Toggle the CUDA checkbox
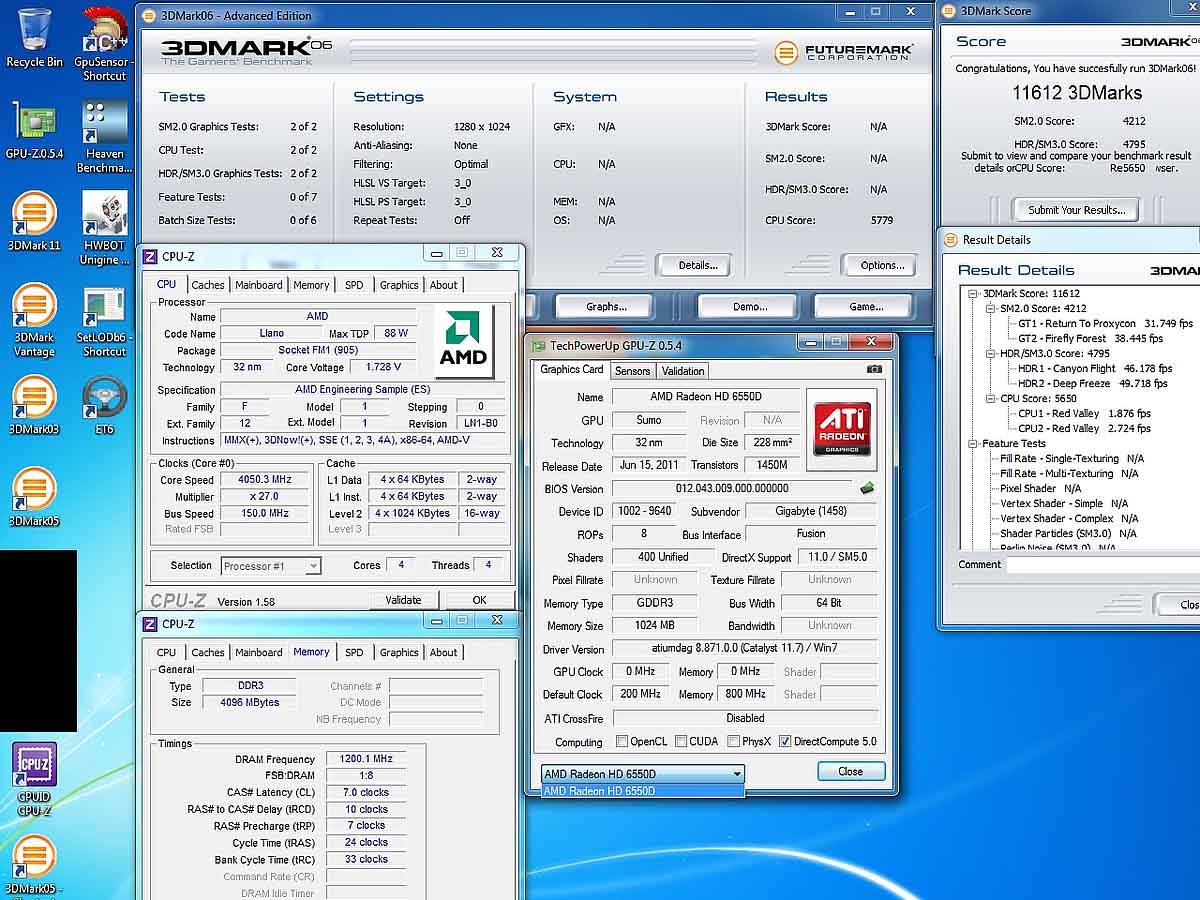This screenshot has height=900, width=1200. [681, 741]
